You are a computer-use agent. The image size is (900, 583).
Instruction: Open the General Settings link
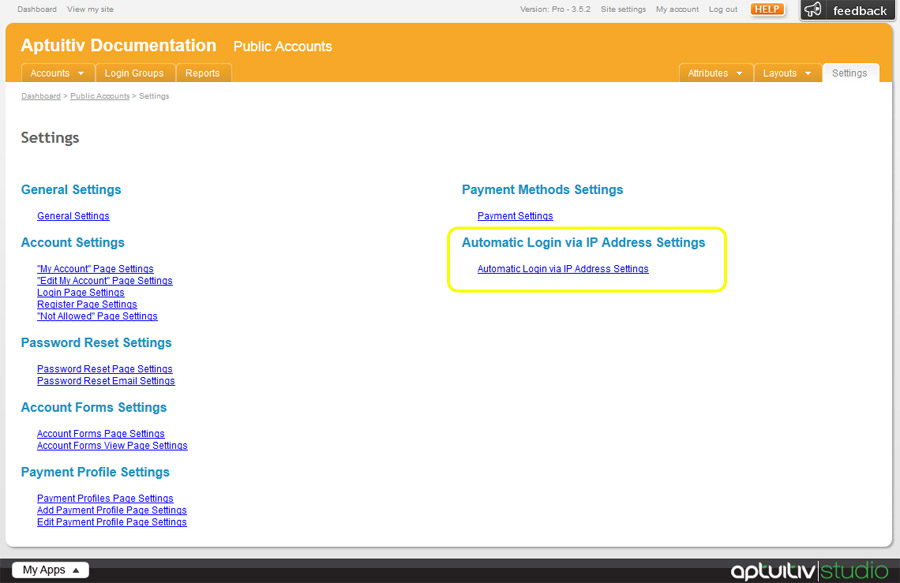pos(73,216)
